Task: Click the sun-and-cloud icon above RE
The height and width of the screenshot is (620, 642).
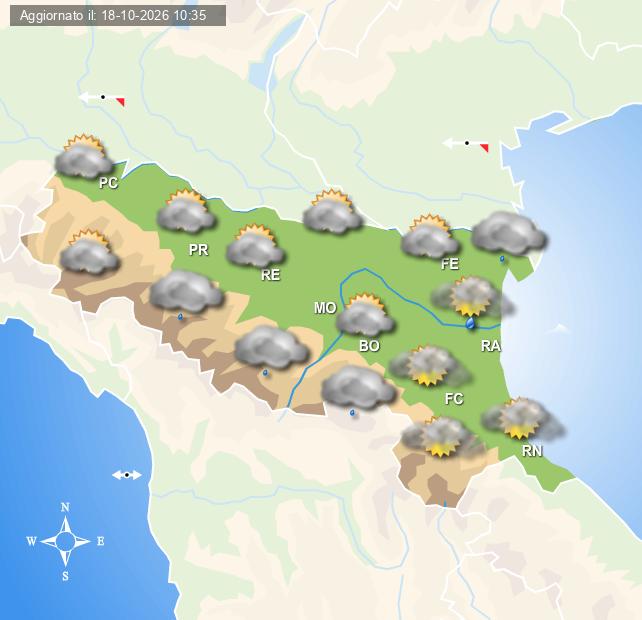Action: pos(256,246)
